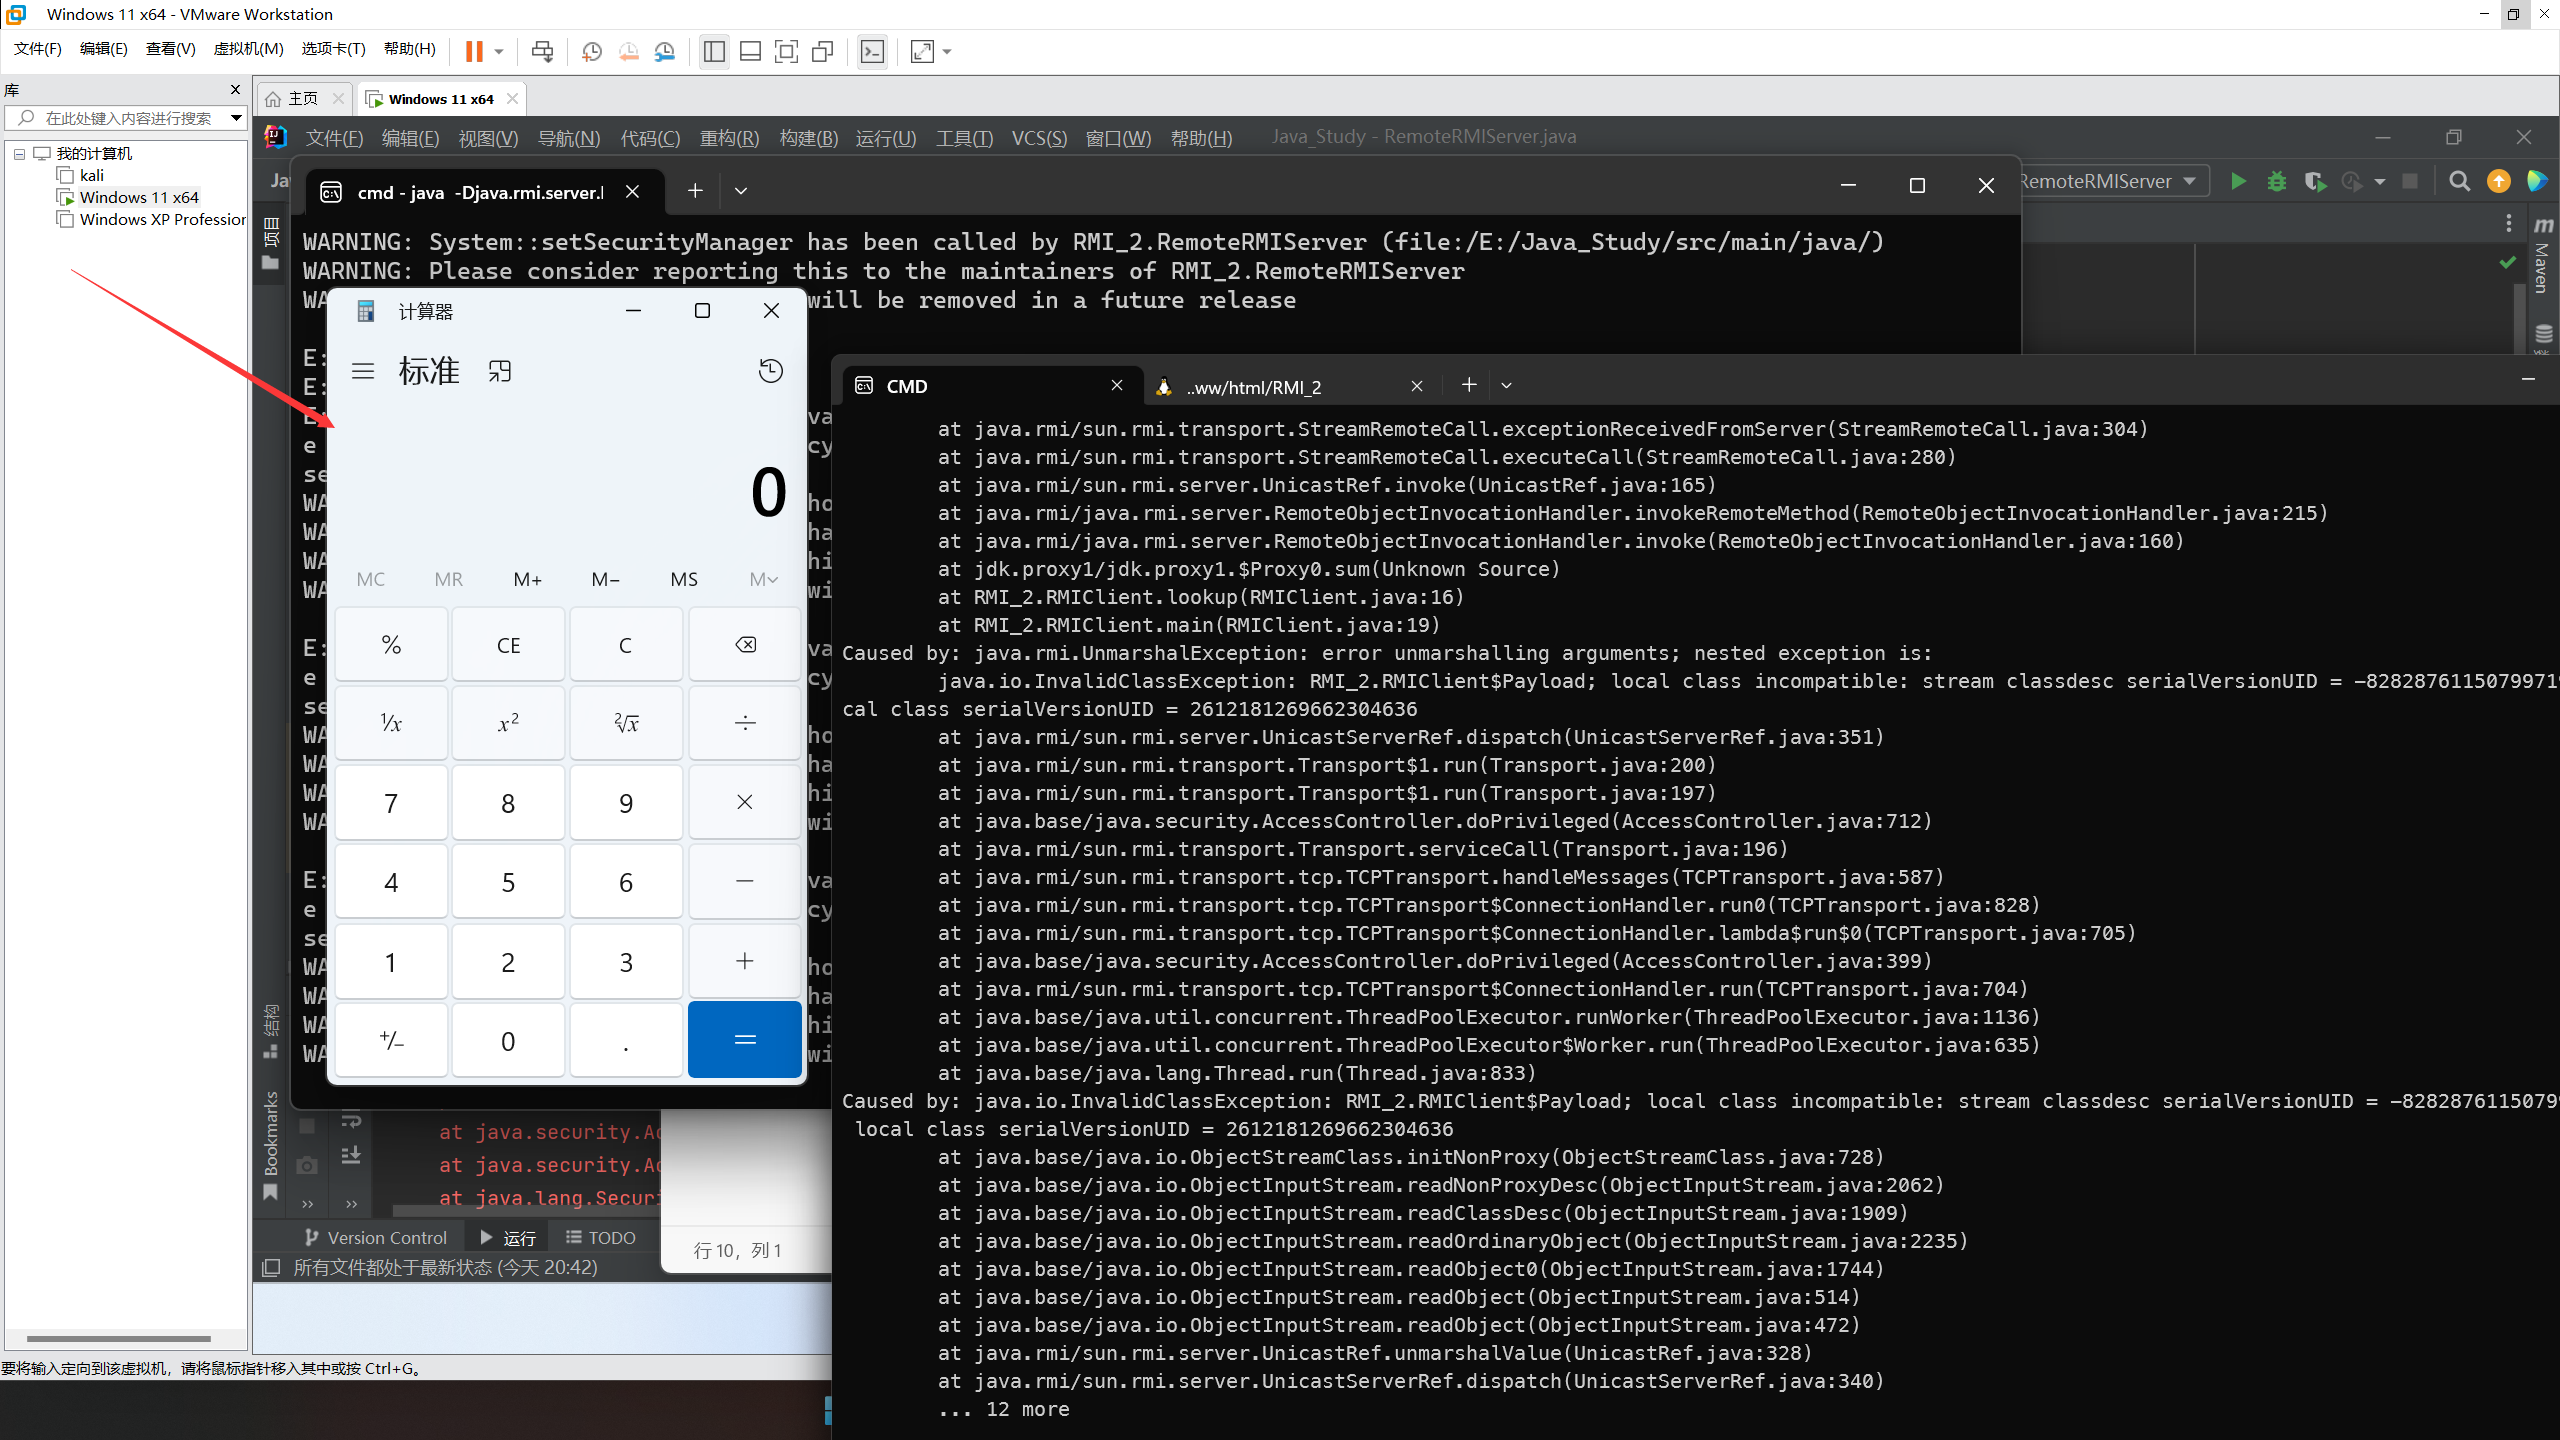This screenshot has width=2560, height=1440.
Task: Toggle VMware library sidebar view icon
Action: pyautogui.click(x=714, y=51)
